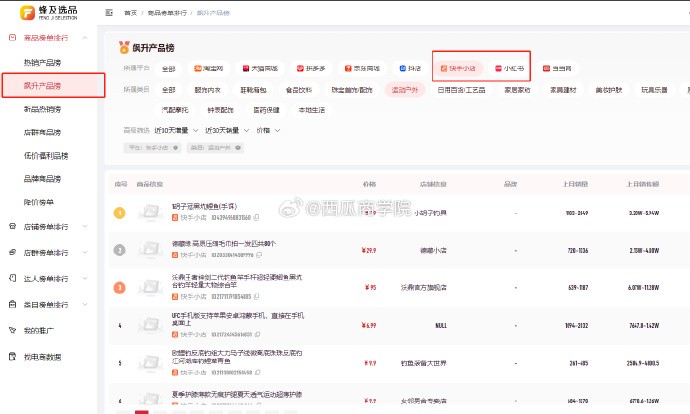Open the rank 2 towel product thumbnail
The image size is (690, 414).
[150, 250]
